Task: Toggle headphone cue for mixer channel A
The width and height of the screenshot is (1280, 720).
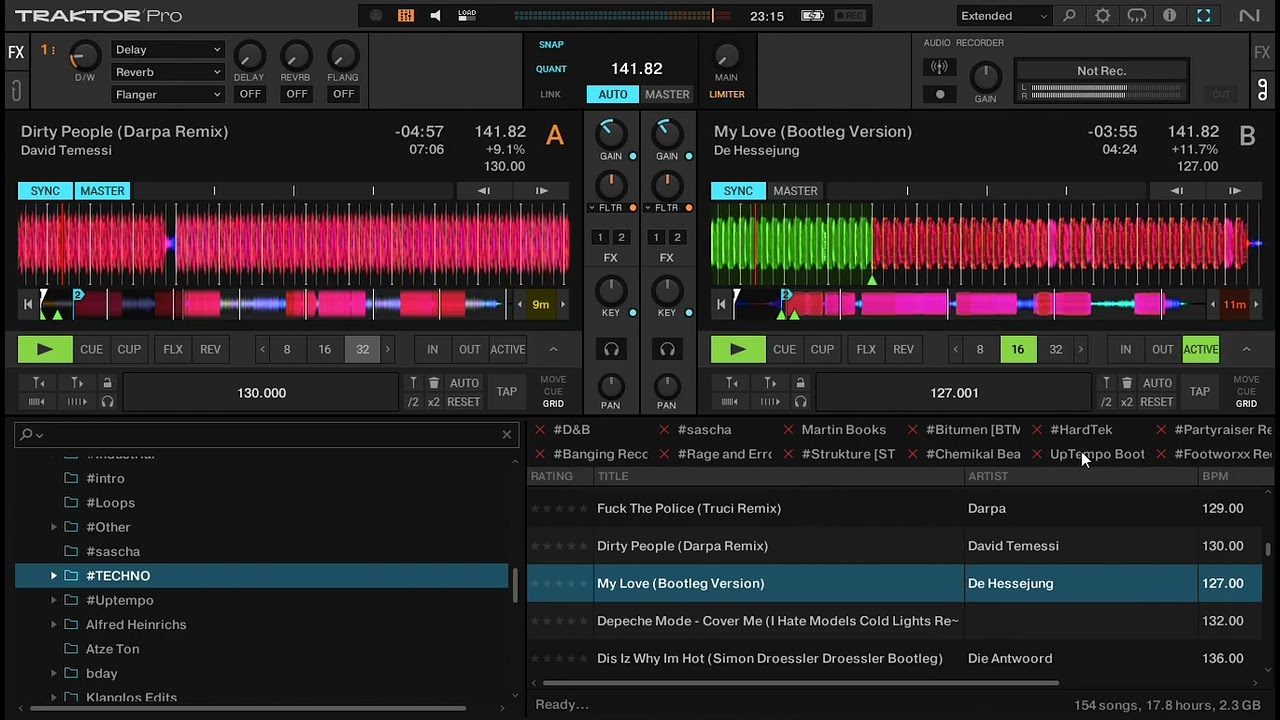Action: point(611,349)
